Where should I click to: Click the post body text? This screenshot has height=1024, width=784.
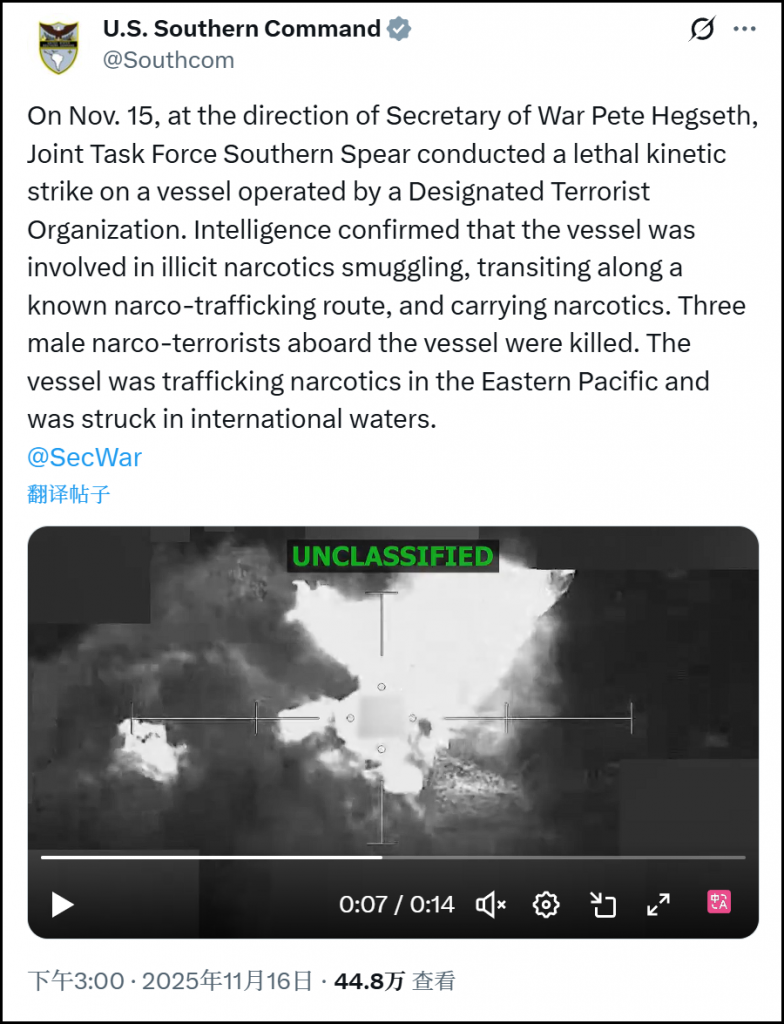(392, 267)
